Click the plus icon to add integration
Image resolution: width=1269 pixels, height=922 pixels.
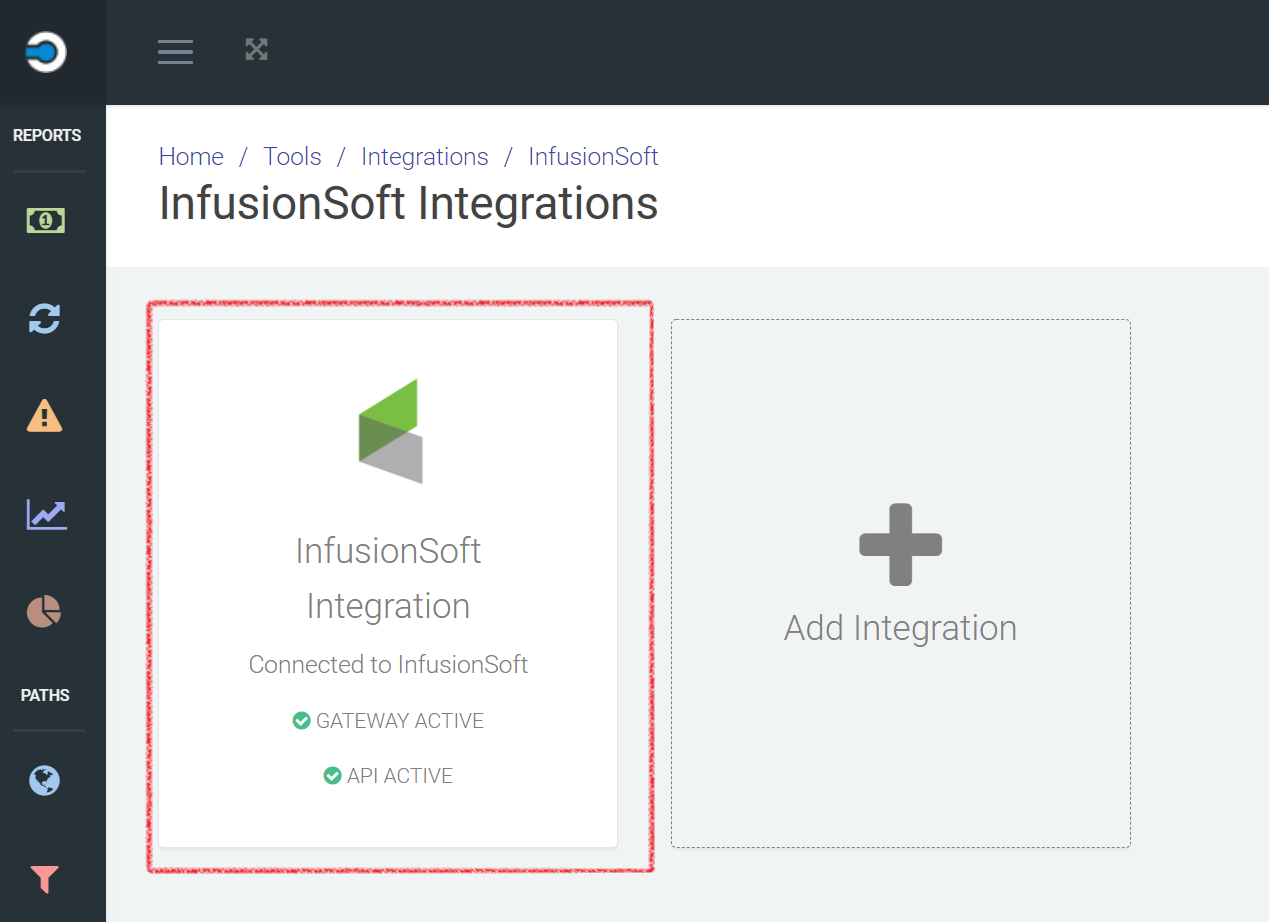[x=901, y=544]
